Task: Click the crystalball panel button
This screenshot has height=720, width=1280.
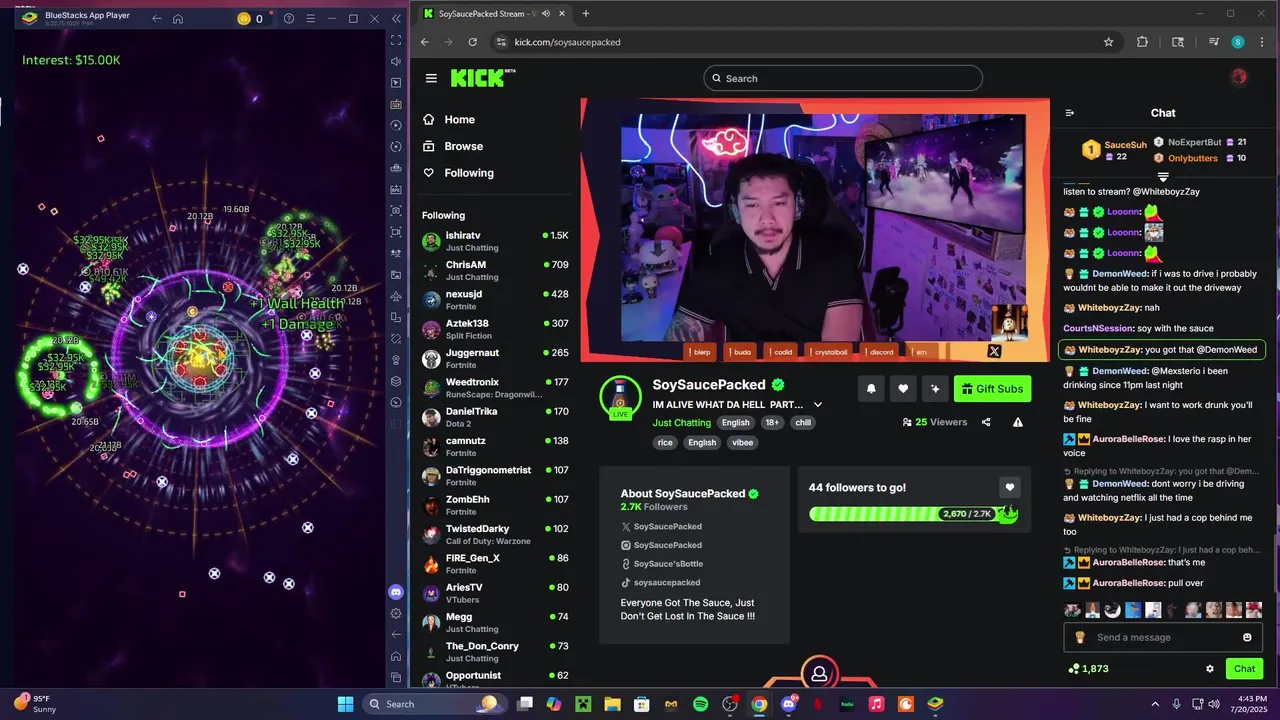Action: pyautogui.click(x=828, y=352)
